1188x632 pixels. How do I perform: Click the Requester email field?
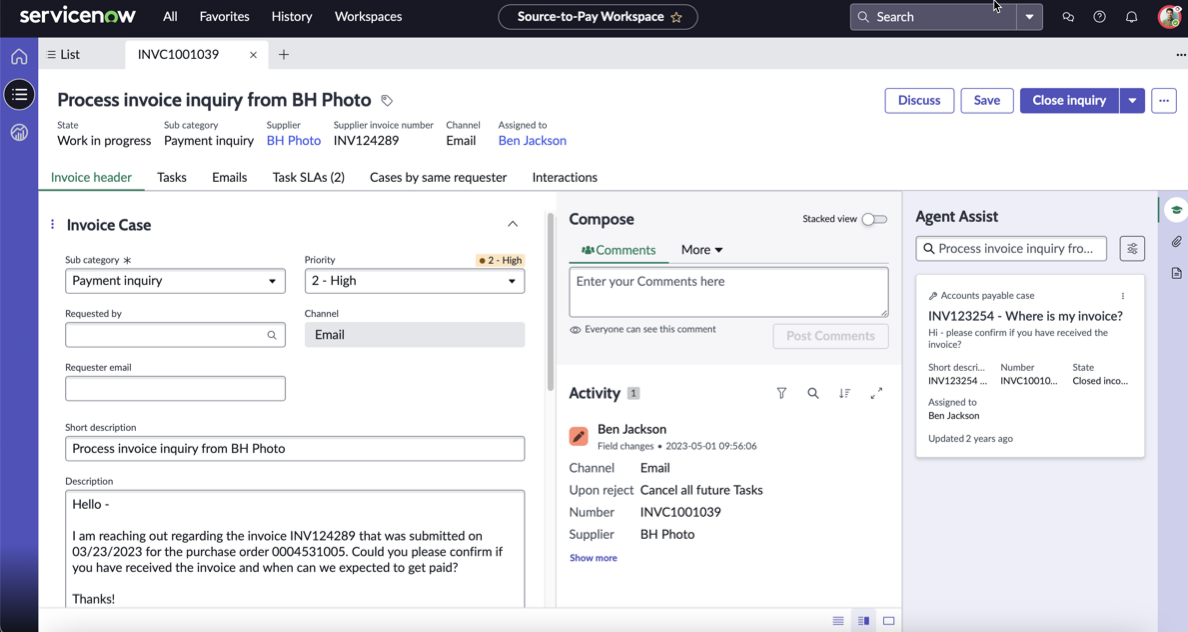[175, 389]
